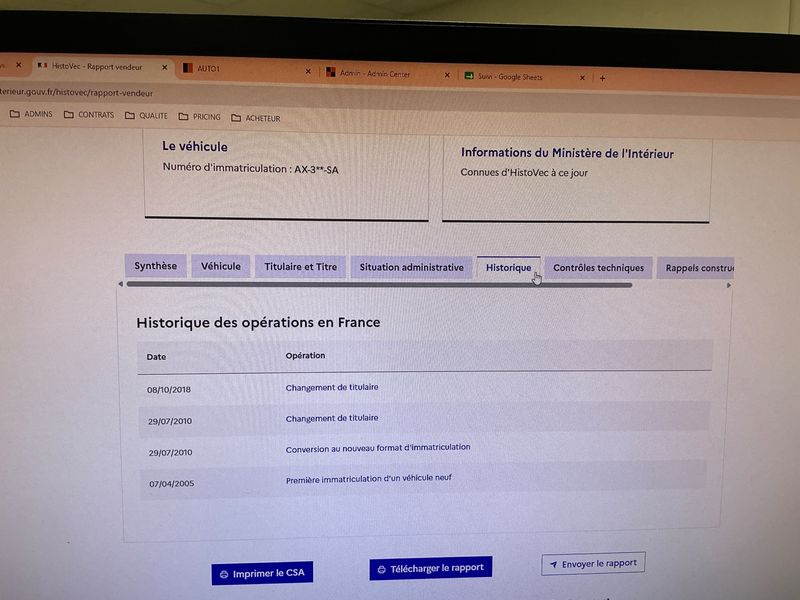Click the Envoyer le rapport button

pos(593,564)
